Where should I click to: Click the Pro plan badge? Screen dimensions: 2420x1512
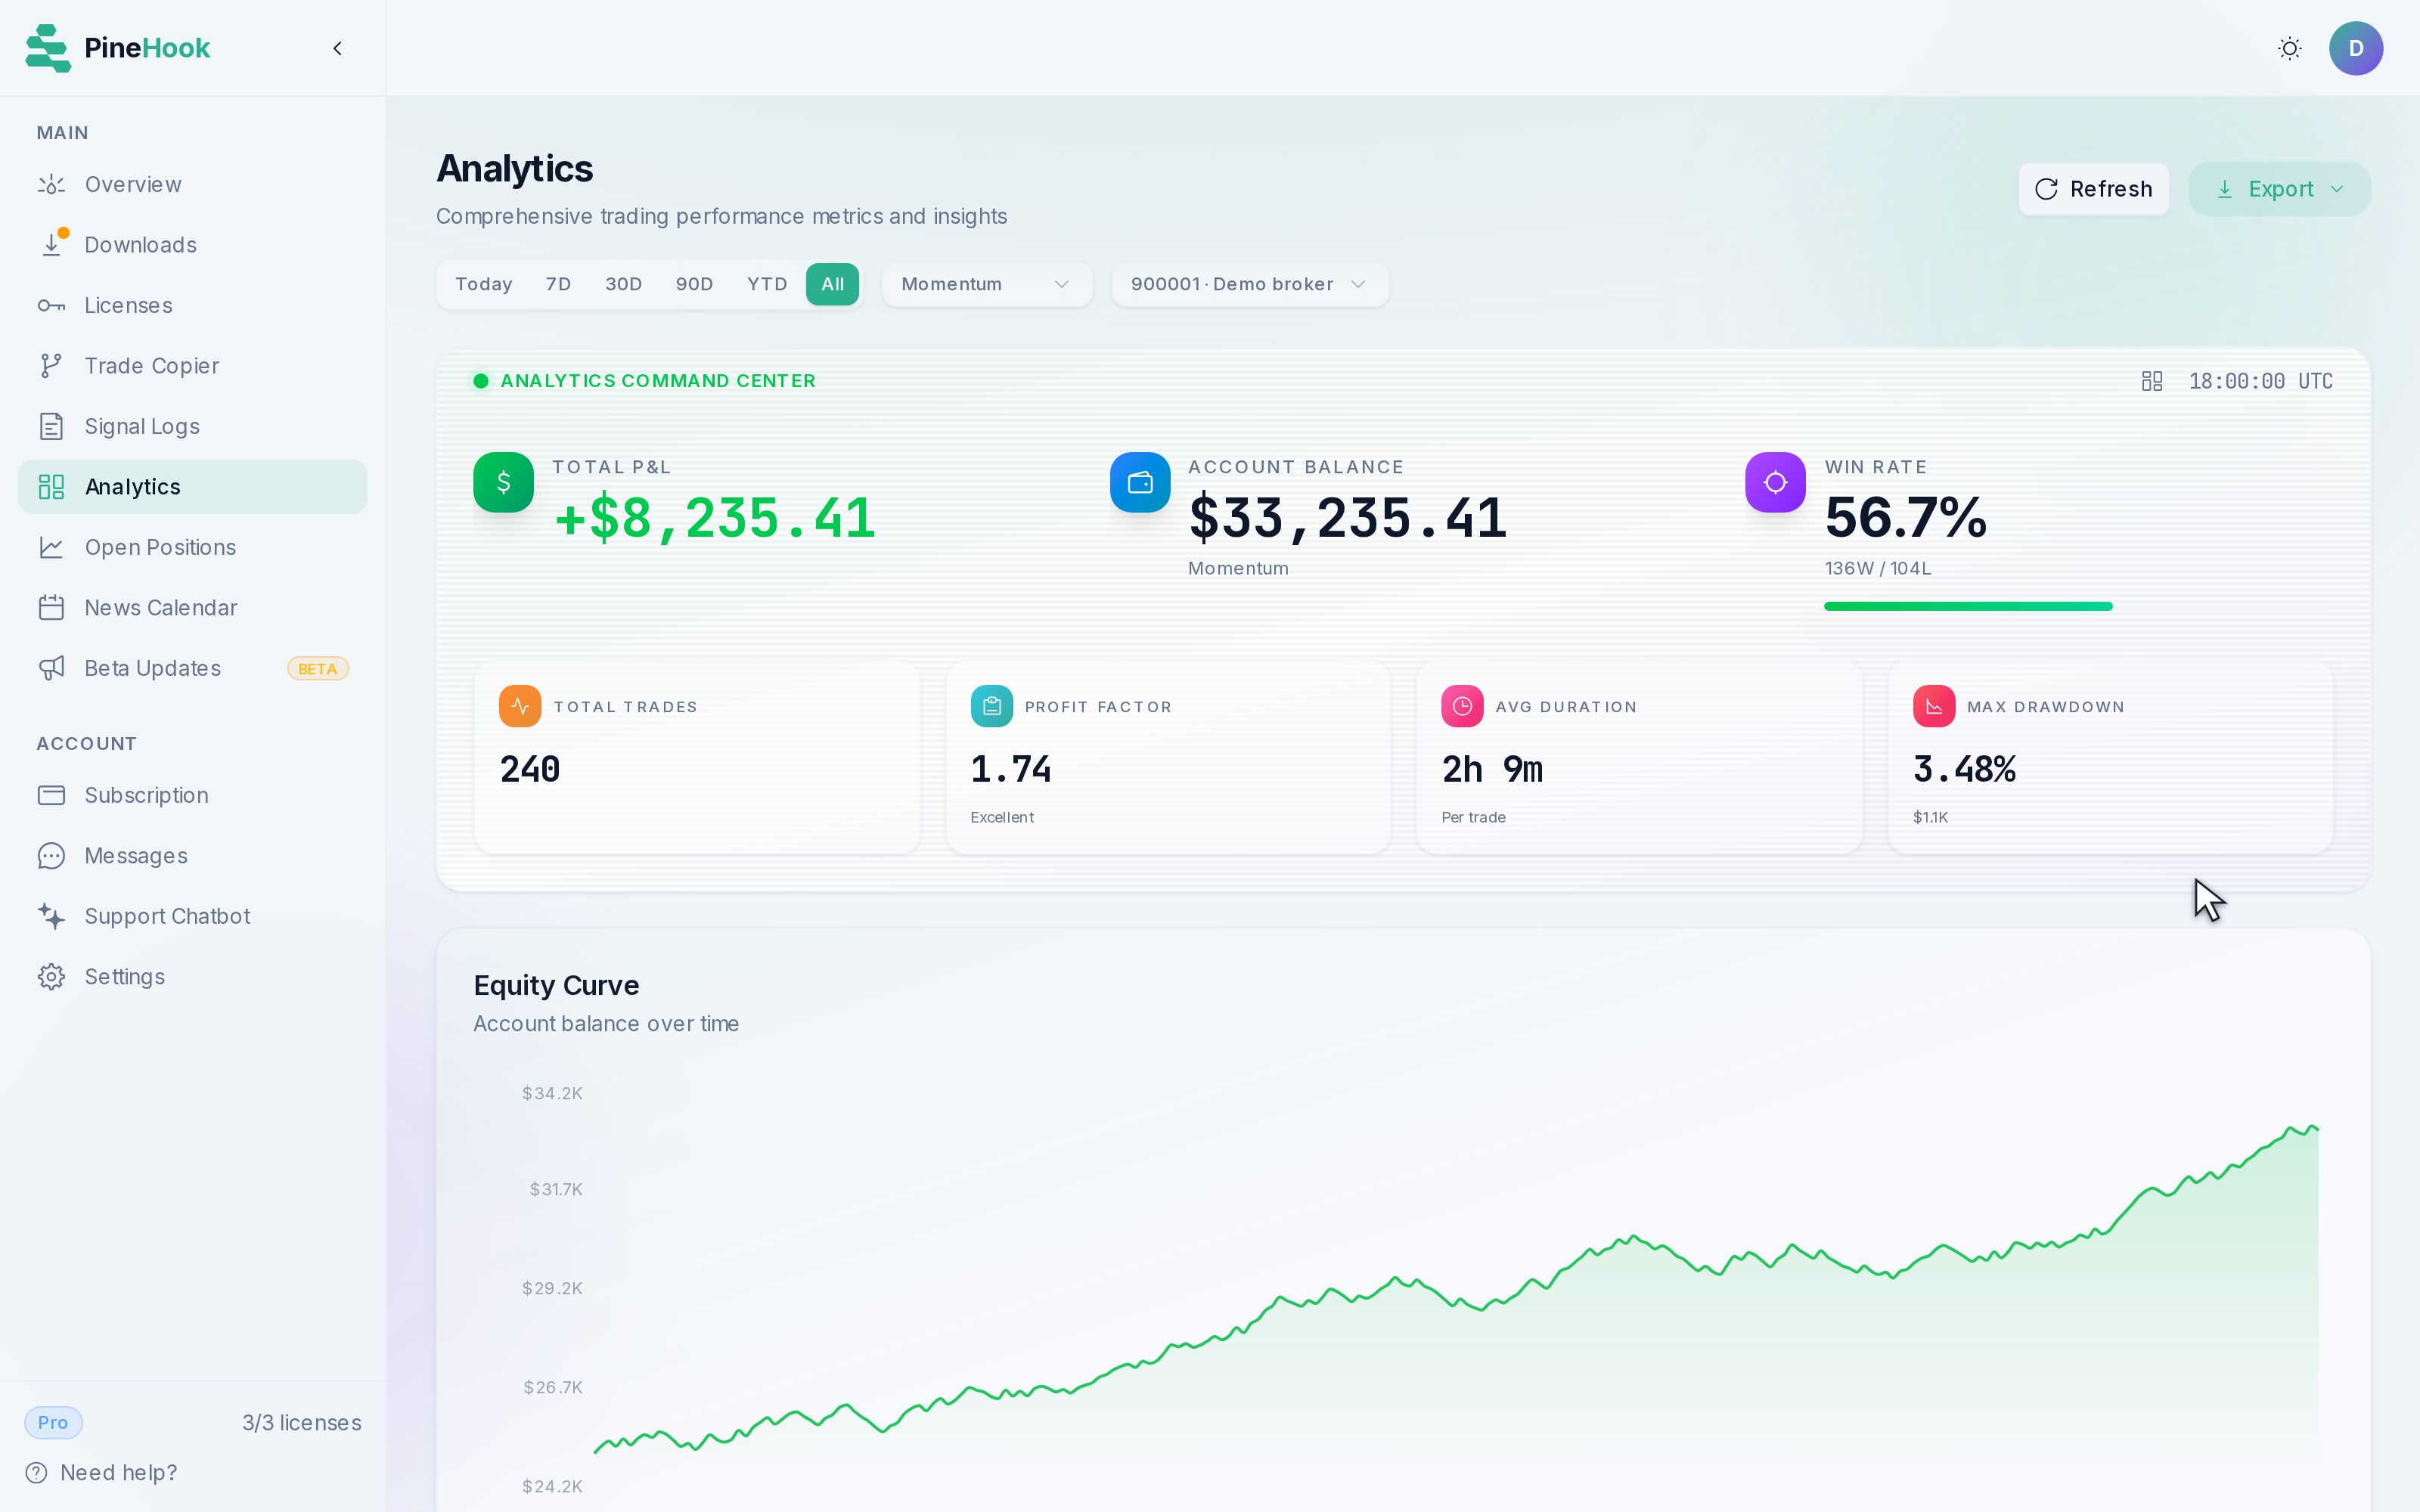coord(53,1423)
